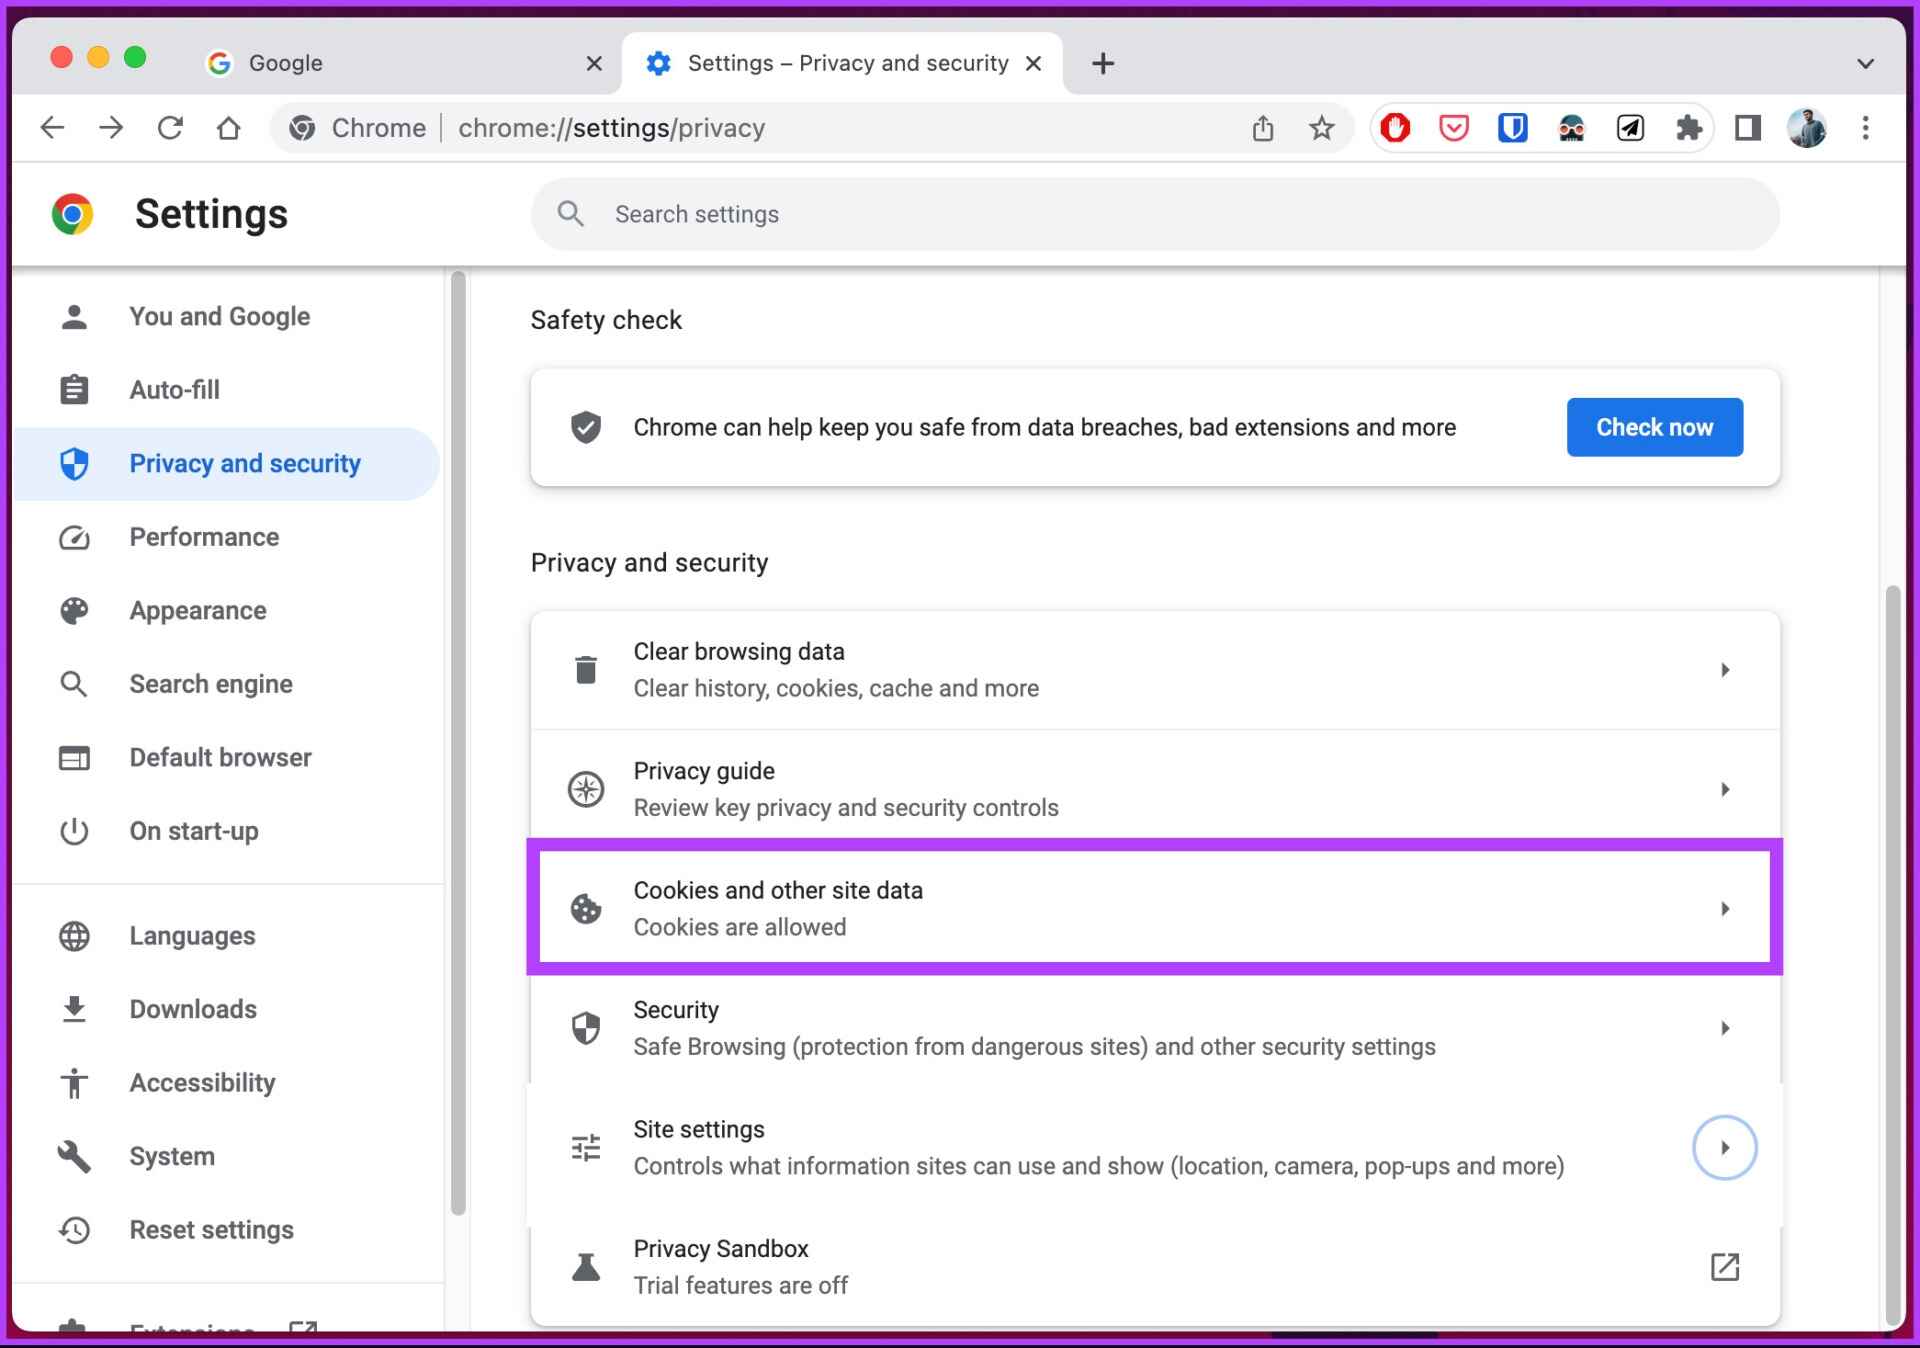The width and height of the screenshot is (1920, 1348).
Task: Click the share icon in the address bar
Action: (1263, 128)
